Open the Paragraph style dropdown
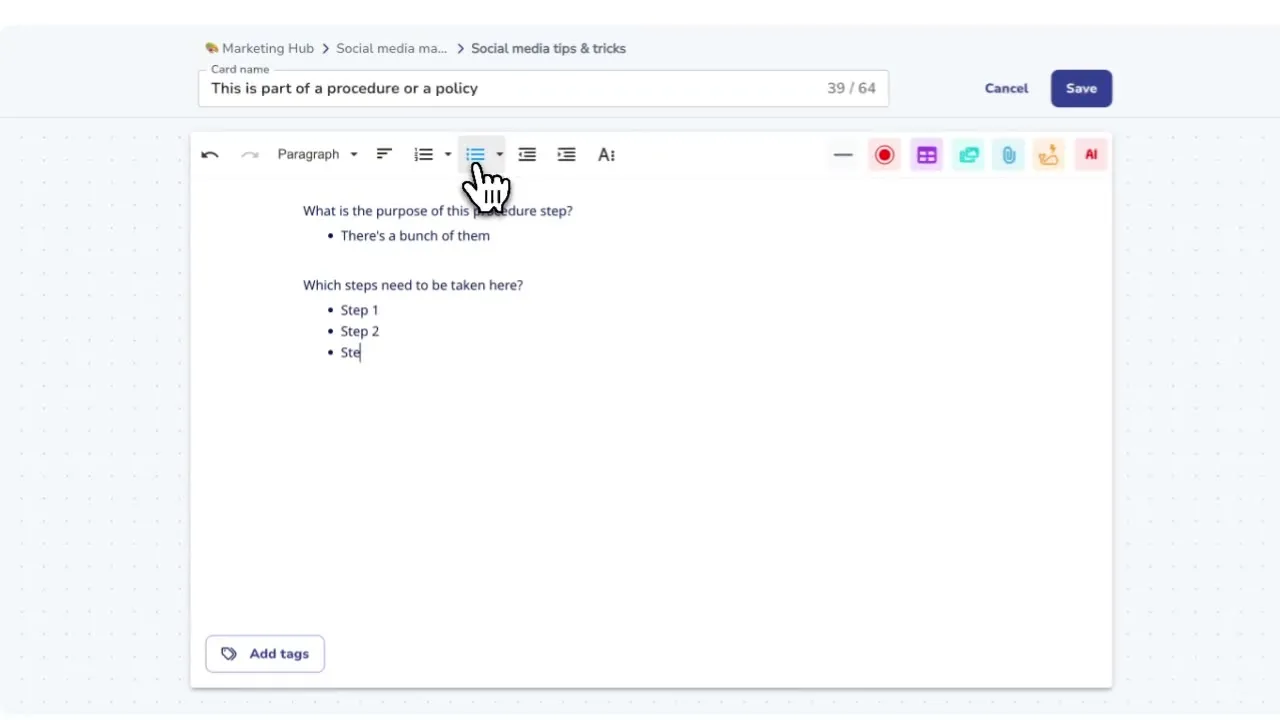This screenshot has width=1280, height=720. coord(317,155)
